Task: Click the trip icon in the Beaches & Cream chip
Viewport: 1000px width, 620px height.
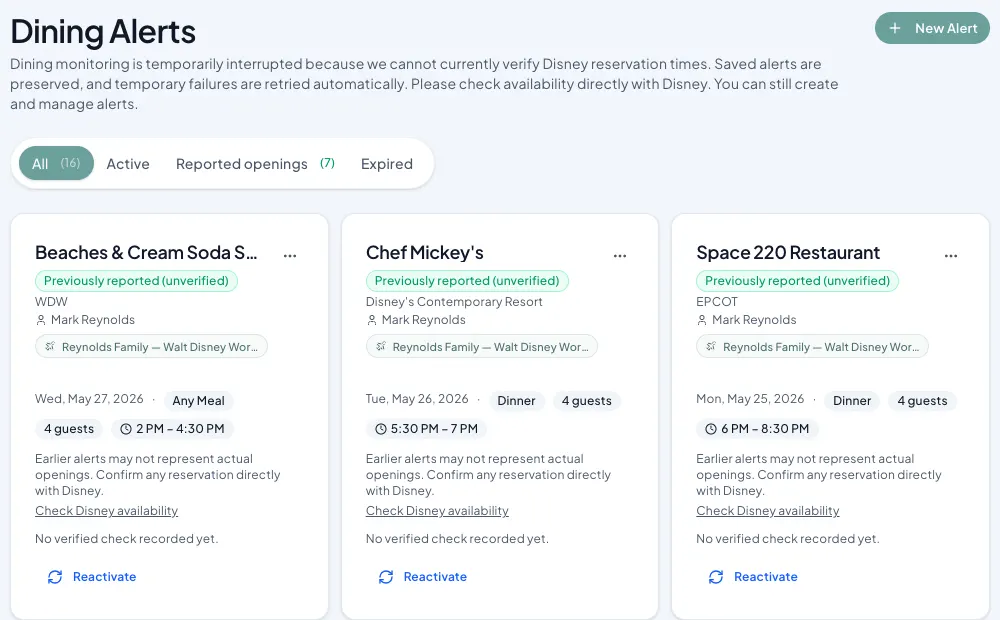Action: tap(50, 346)
